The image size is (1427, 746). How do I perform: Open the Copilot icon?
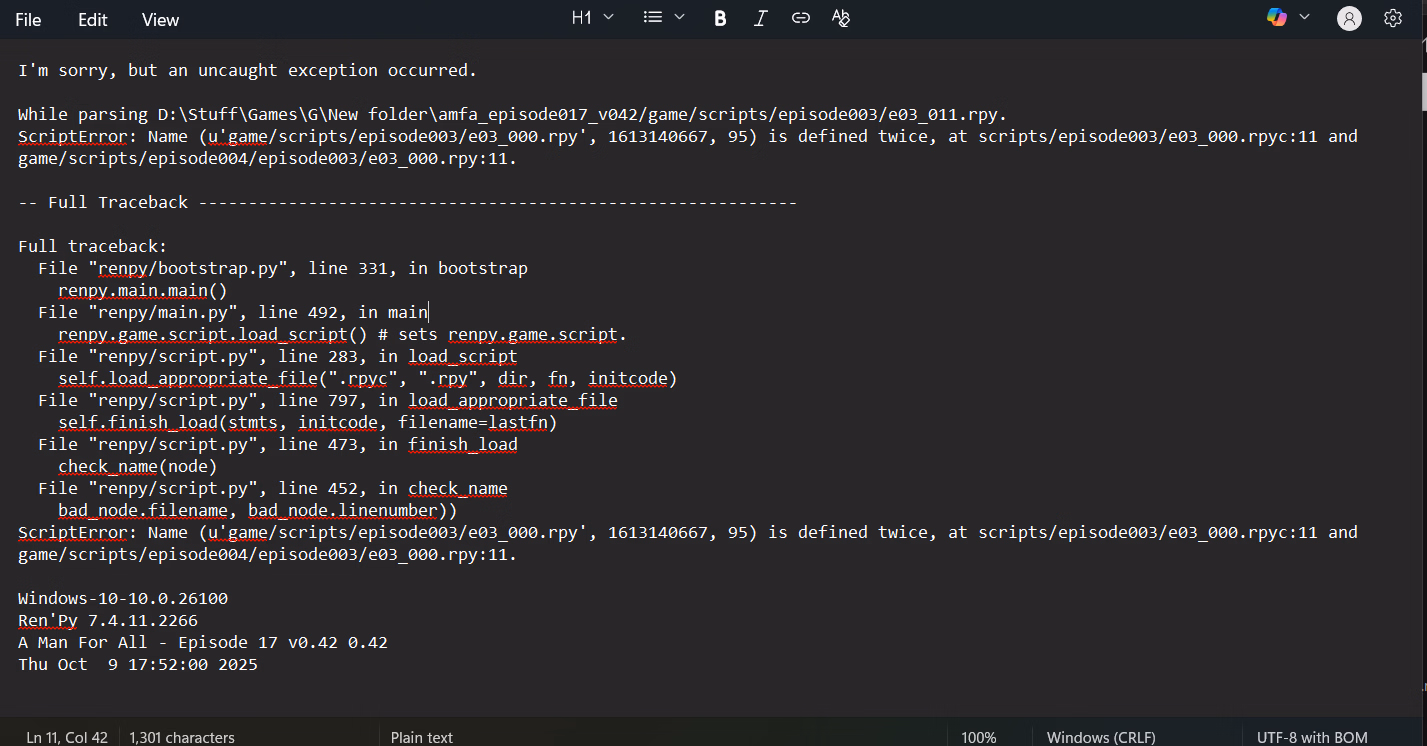(1277, 18)
